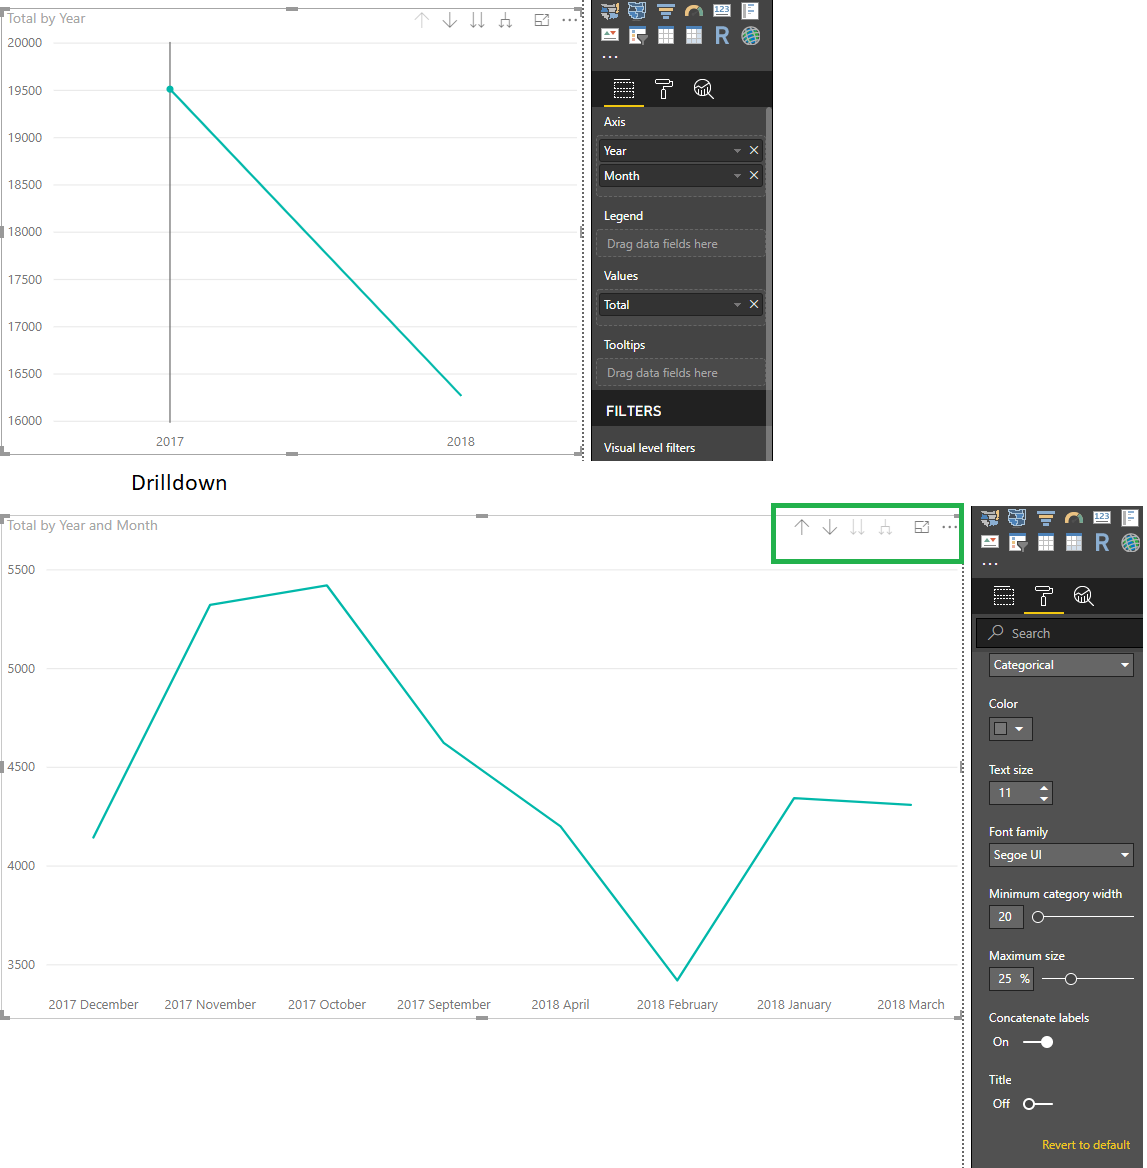
Task: Select Gauge visual in upper pane
Action: [693, 10]
